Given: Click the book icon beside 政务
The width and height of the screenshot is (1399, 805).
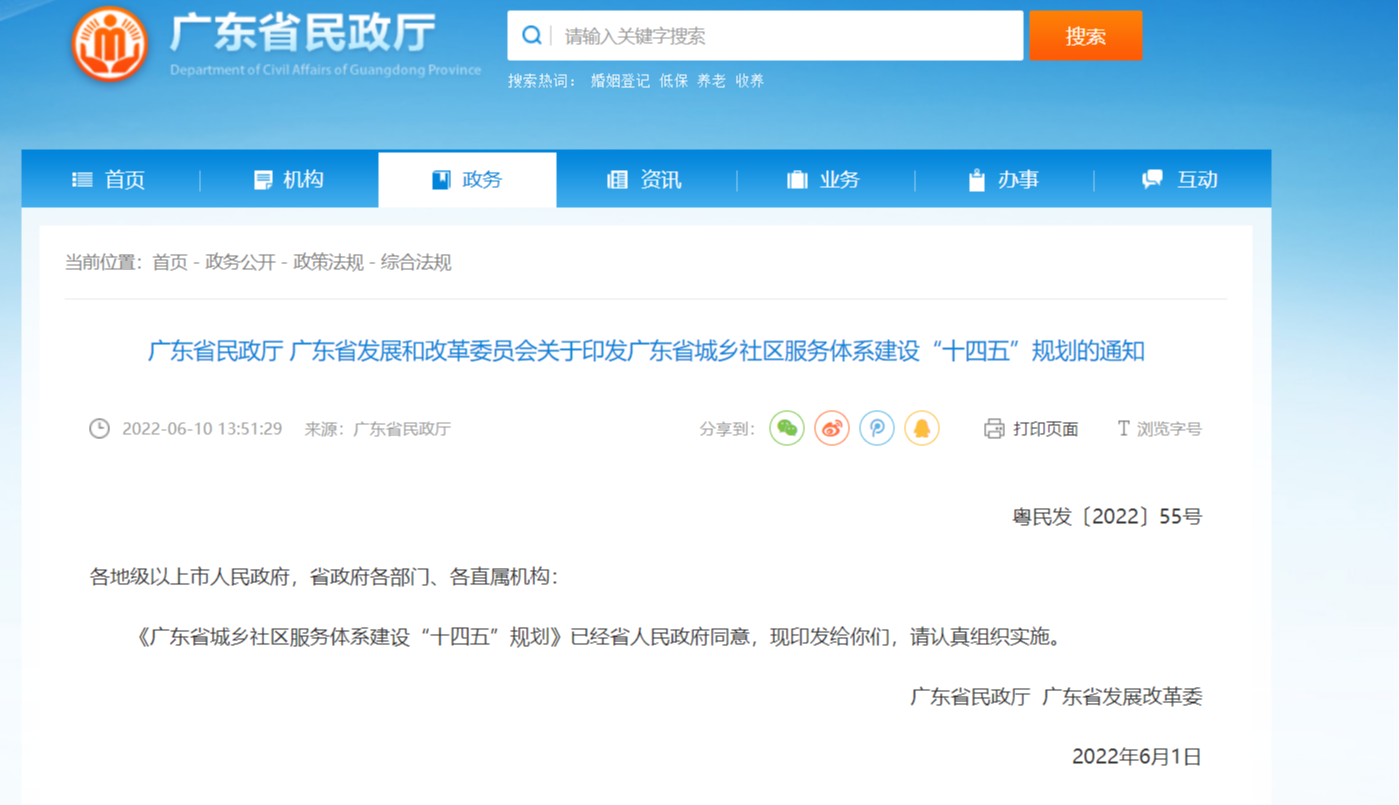Looking at the screenshot, I should (x=441, y=179).
